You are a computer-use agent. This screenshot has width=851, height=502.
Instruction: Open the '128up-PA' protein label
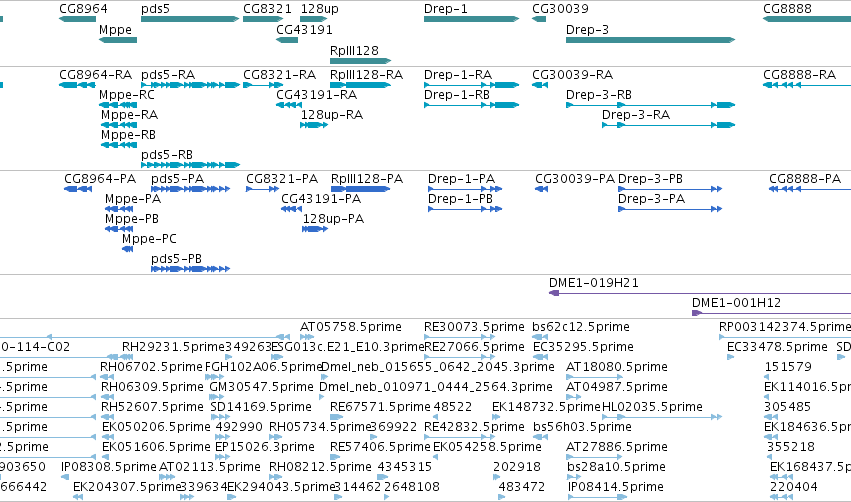333,219
